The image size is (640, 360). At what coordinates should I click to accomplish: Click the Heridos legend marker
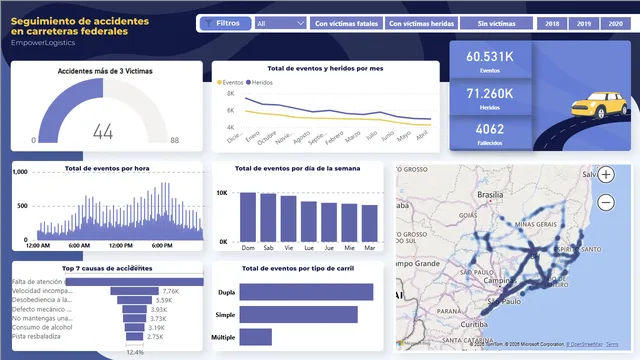[248, 82]
